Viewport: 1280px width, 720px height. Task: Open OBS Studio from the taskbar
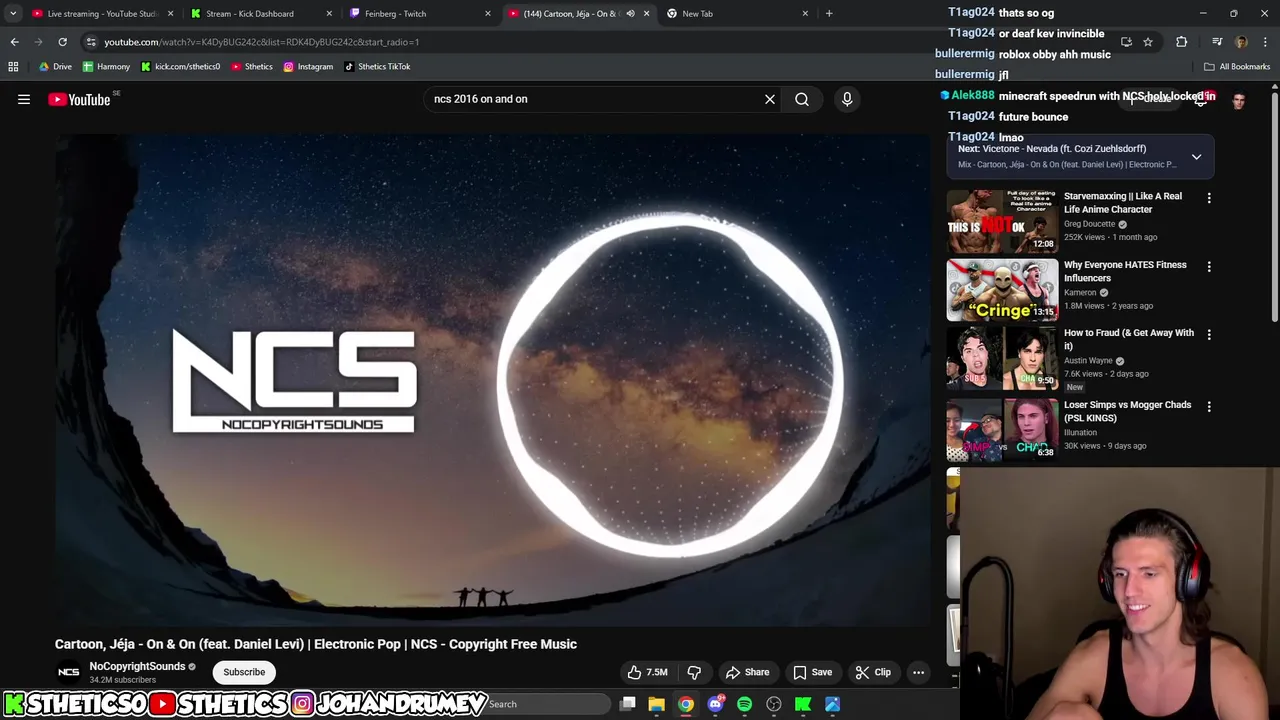(x=774, y=704)
